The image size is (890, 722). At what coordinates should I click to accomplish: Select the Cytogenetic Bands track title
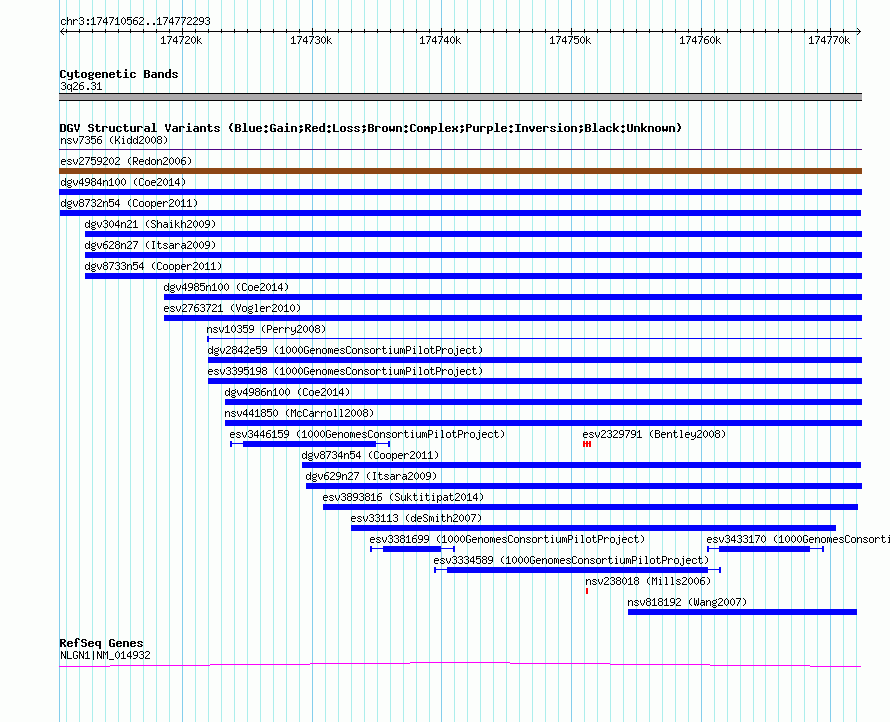click(119, 74)
